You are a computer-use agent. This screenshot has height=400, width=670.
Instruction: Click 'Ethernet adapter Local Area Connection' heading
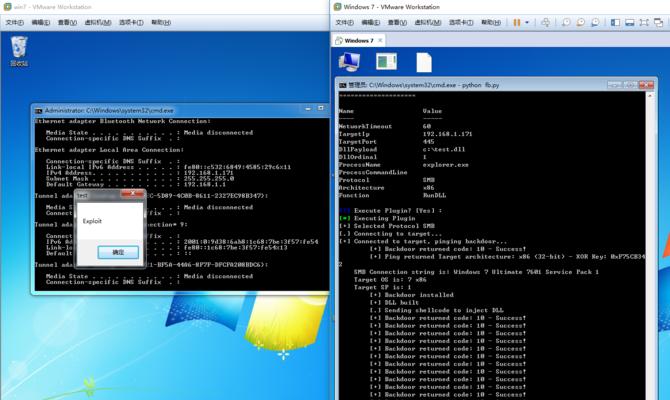pos(109,150)
